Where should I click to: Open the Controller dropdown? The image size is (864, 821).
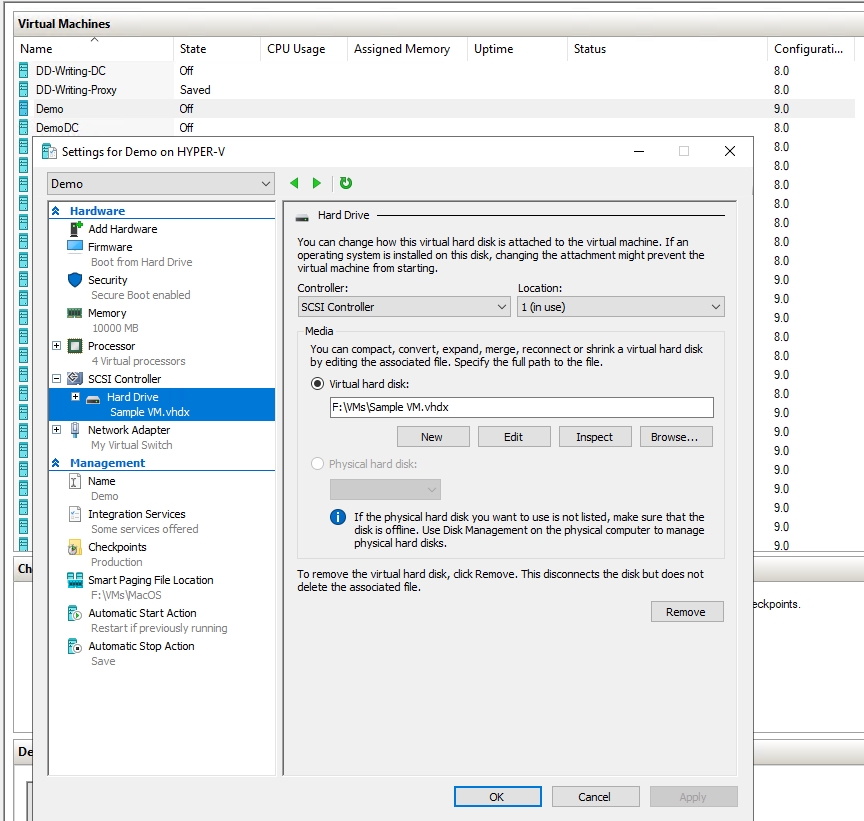(403, 307)
